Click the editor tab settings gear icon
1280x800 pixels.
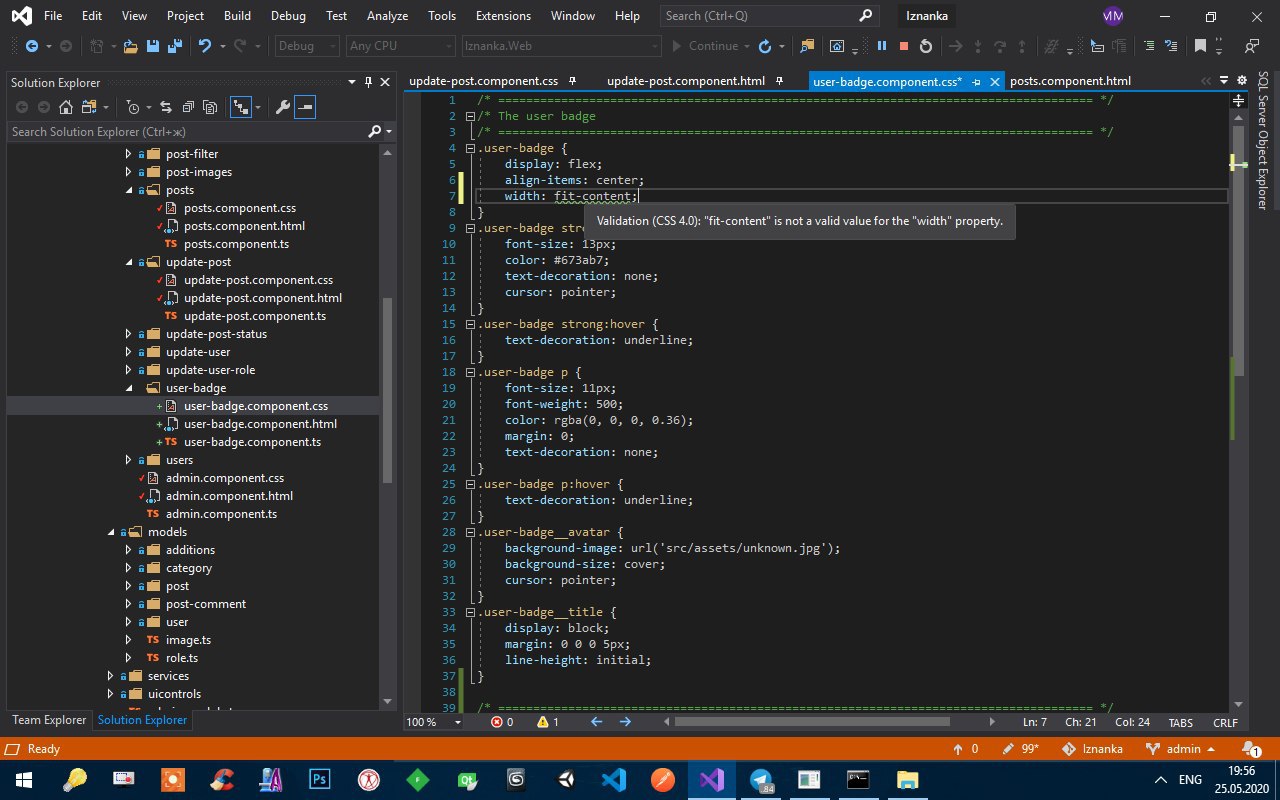click(1241, 82)
